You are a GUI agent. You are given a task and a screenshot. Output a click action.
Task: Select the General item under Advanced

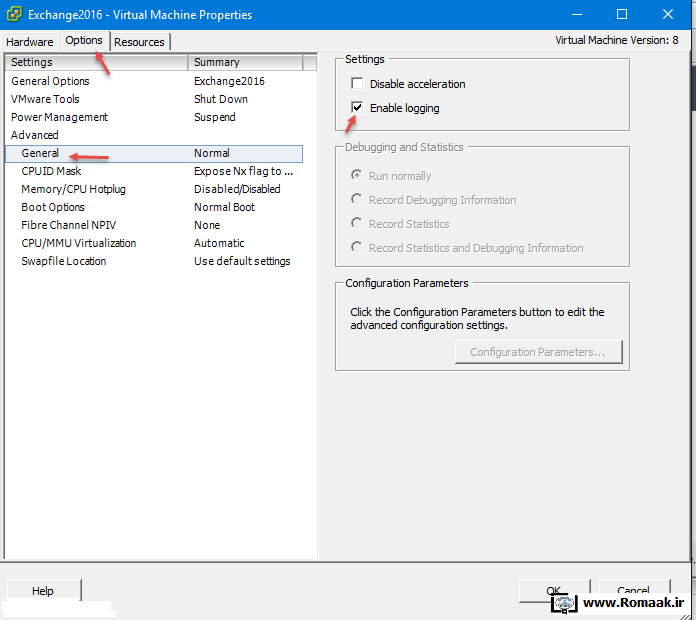[x=154, y=153]
